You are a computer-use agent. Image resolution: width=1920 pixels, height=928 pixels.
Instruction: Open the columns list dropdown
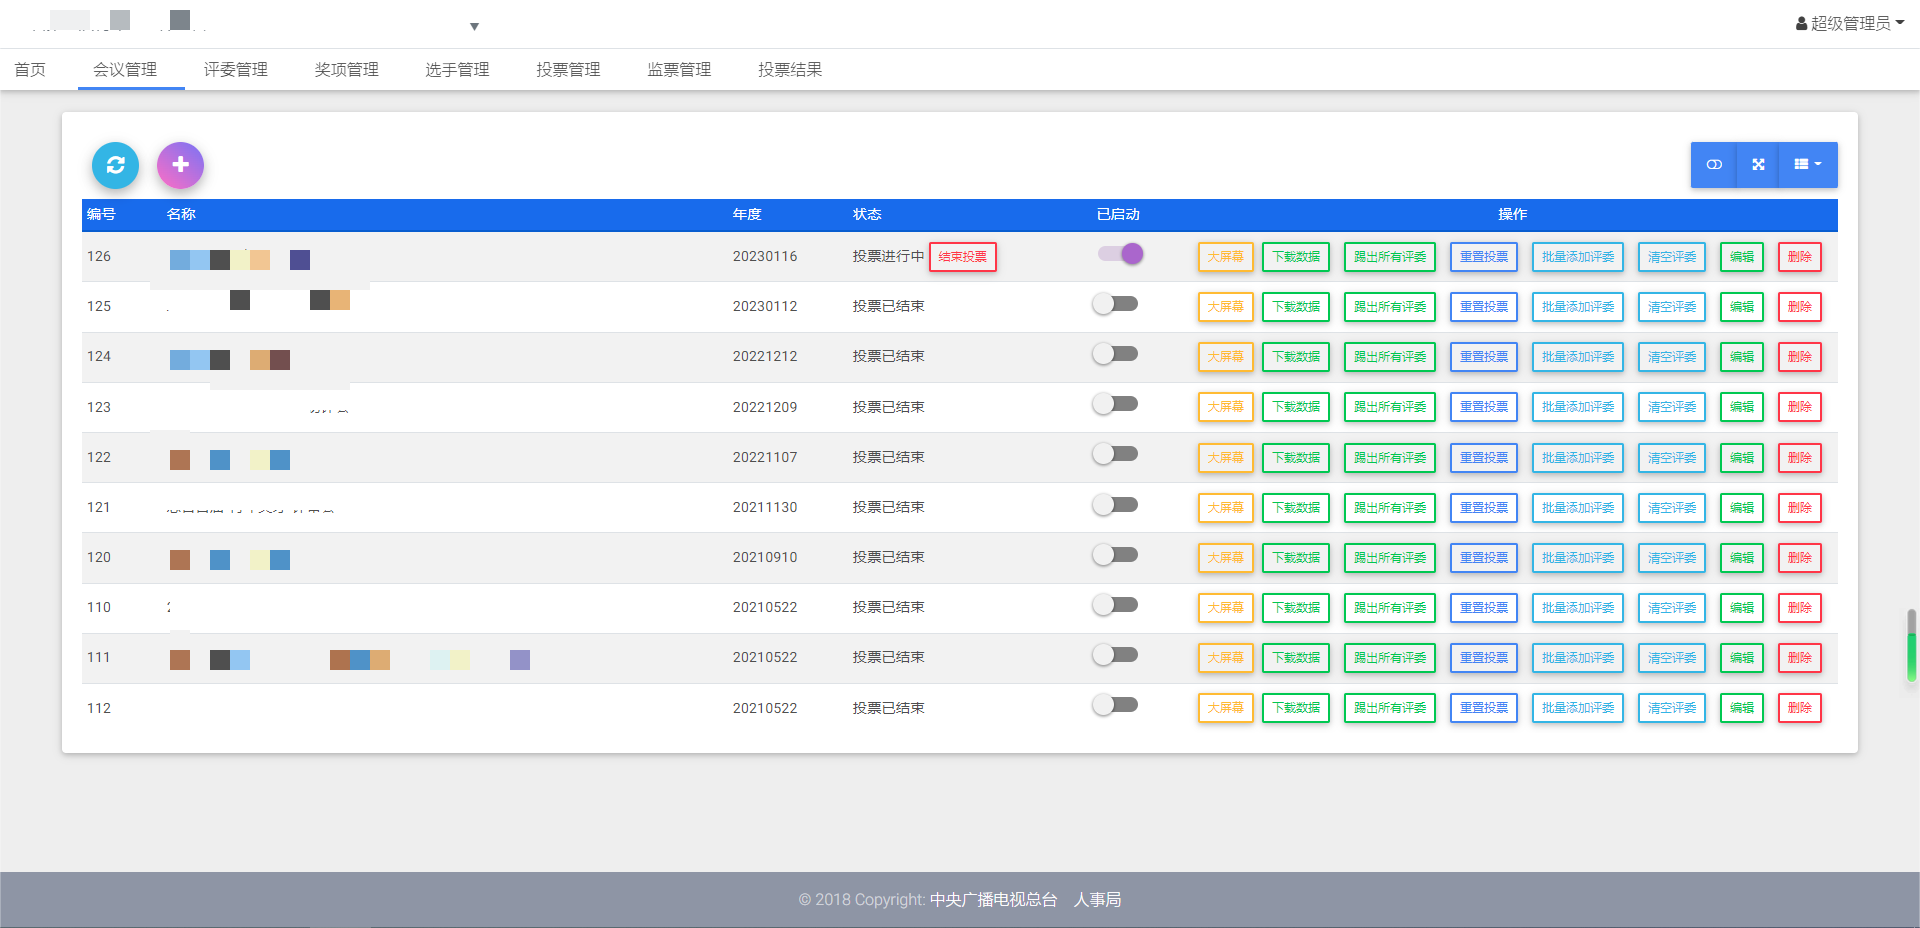1808,165
